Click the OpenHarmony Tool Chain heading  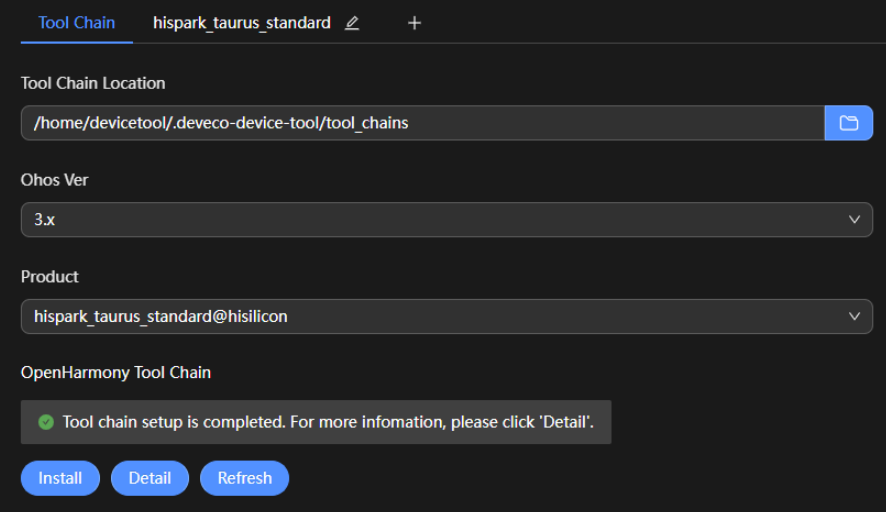click(116, 372)
